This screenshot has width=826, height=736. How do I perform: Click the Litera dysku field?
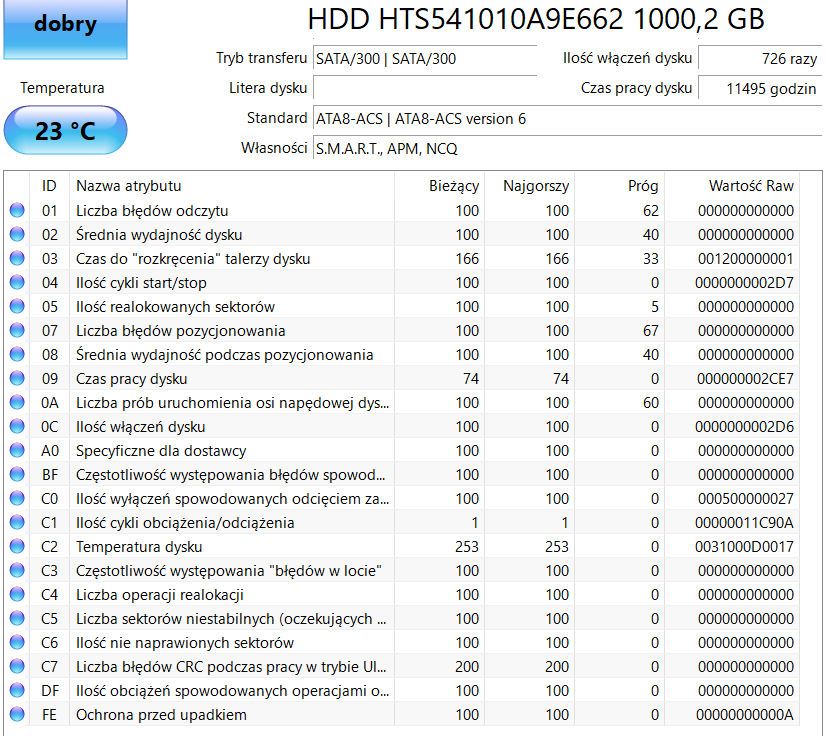[x=425, y=88]
